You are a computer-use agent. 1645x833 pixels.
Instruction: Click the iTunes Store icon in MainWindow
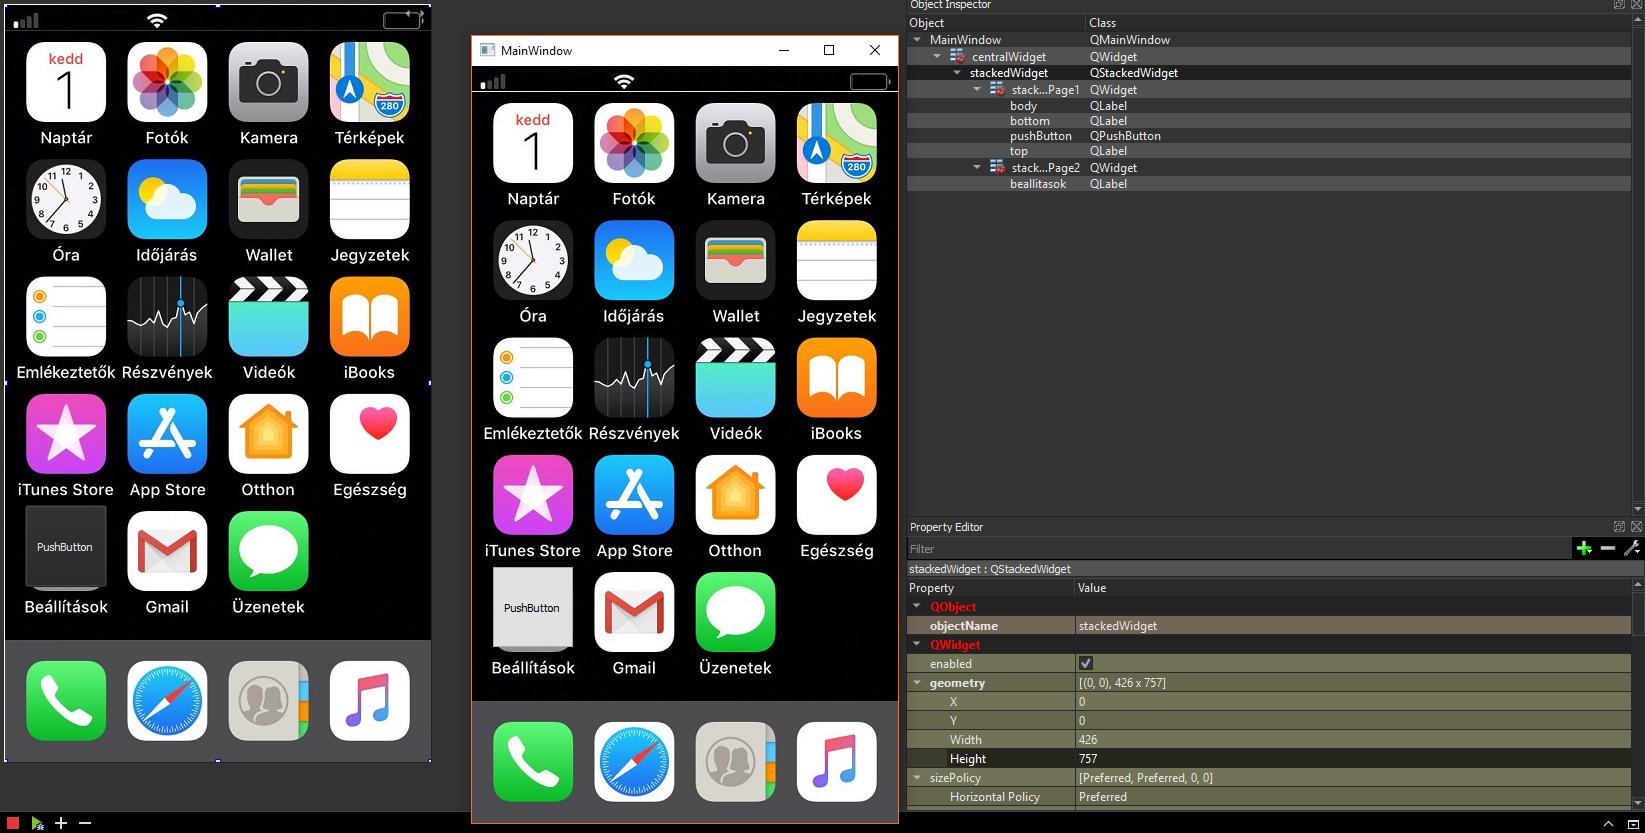pyautogui.click(x=533, y=495)
